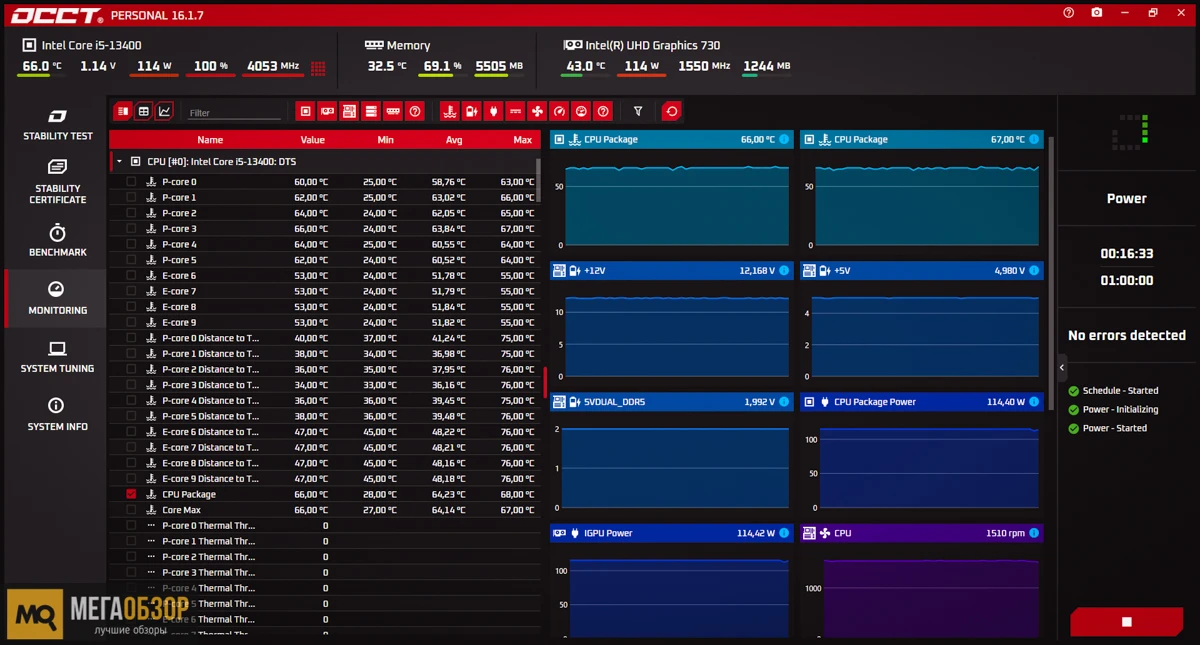Open info for the CPU Package Power graph
Viewport: 1200px width, 645px height.
[1033, 401]
